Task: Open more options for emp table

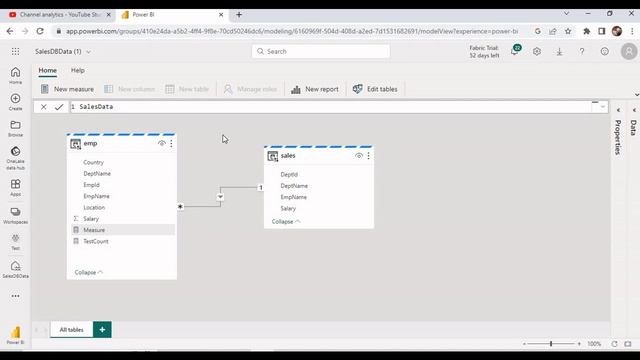Action: pyautogui.click(x=171, y=144)
